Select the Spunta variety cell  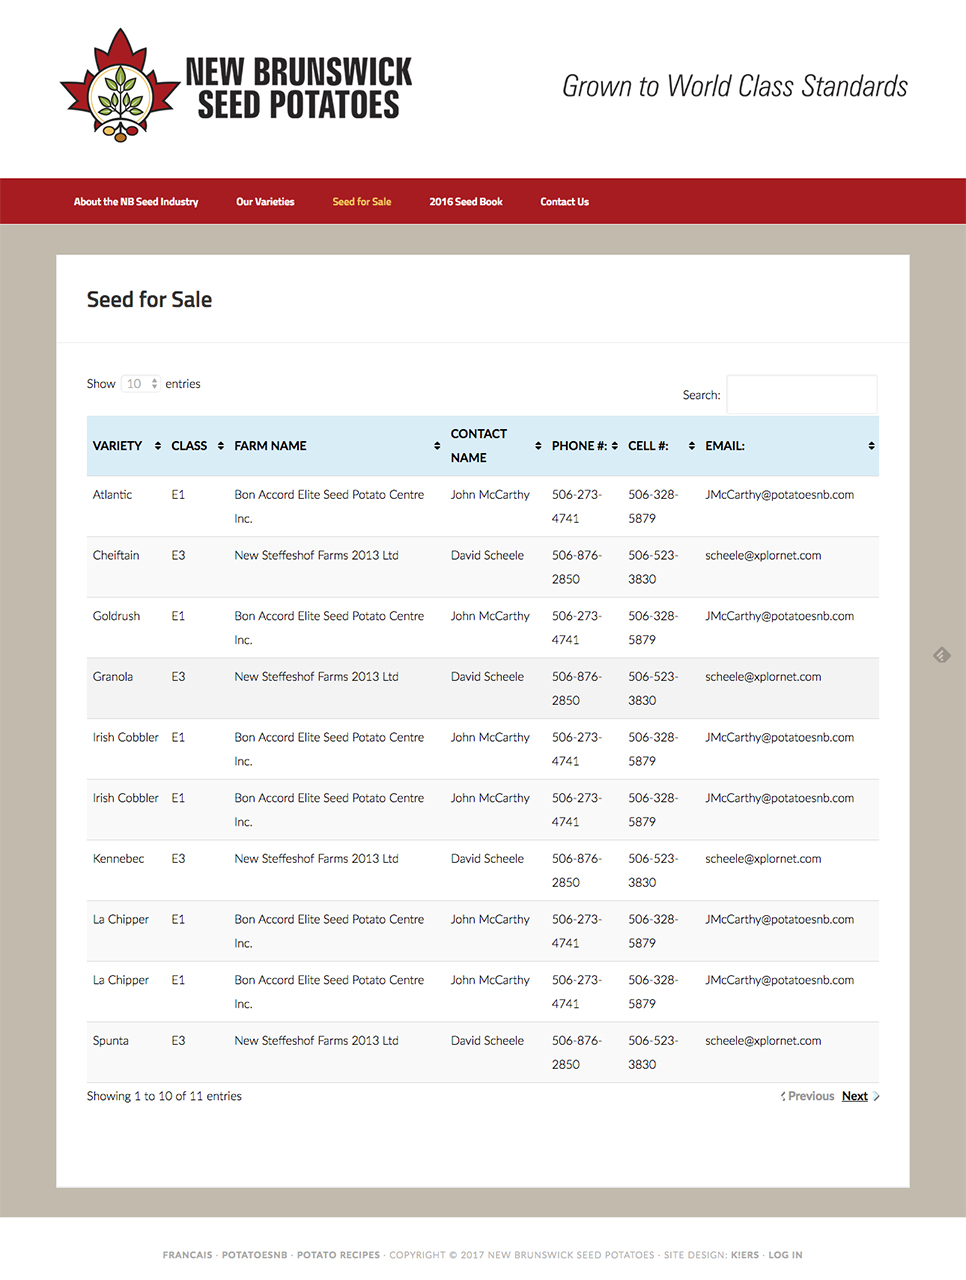pos(111,1041)
